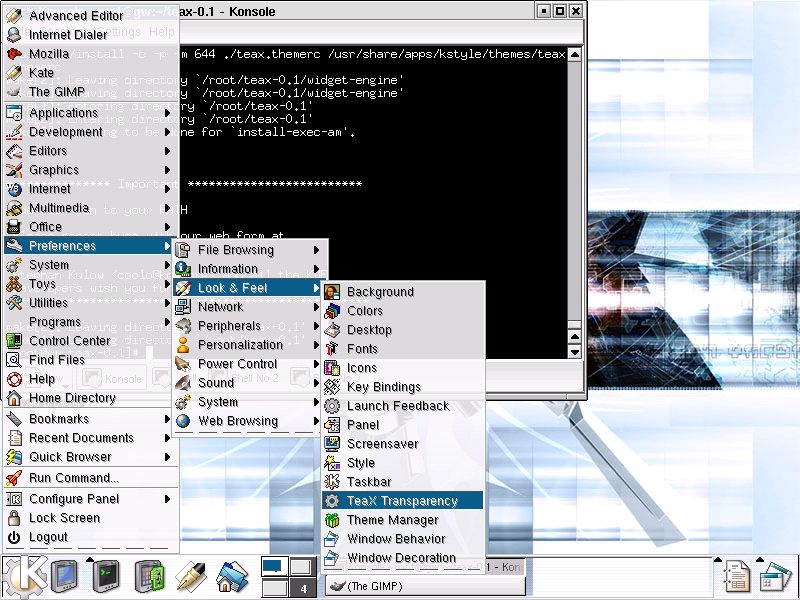Open the Power Control submenu
800x600 pixels.
[x=248, y=364]
